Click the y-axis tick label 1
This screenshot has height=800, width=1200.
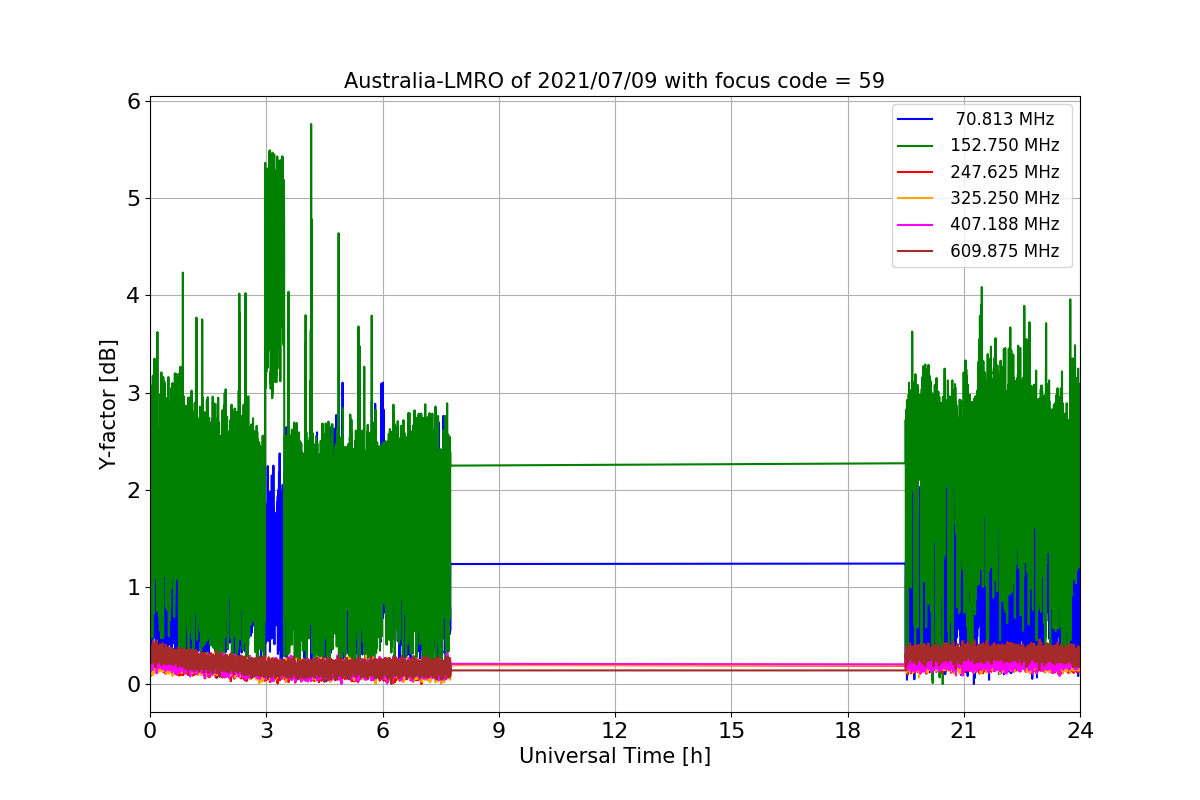tap(132, 587)
